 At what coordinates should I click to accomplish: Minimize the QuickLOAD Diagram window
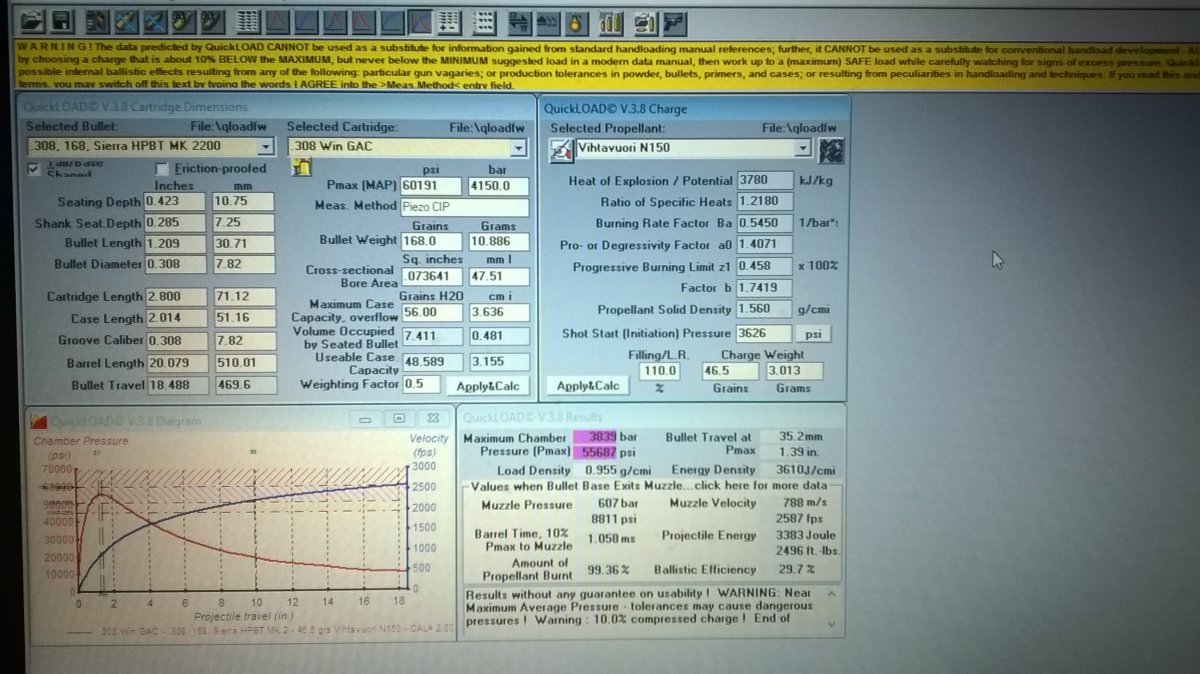(x=366, y=418)
